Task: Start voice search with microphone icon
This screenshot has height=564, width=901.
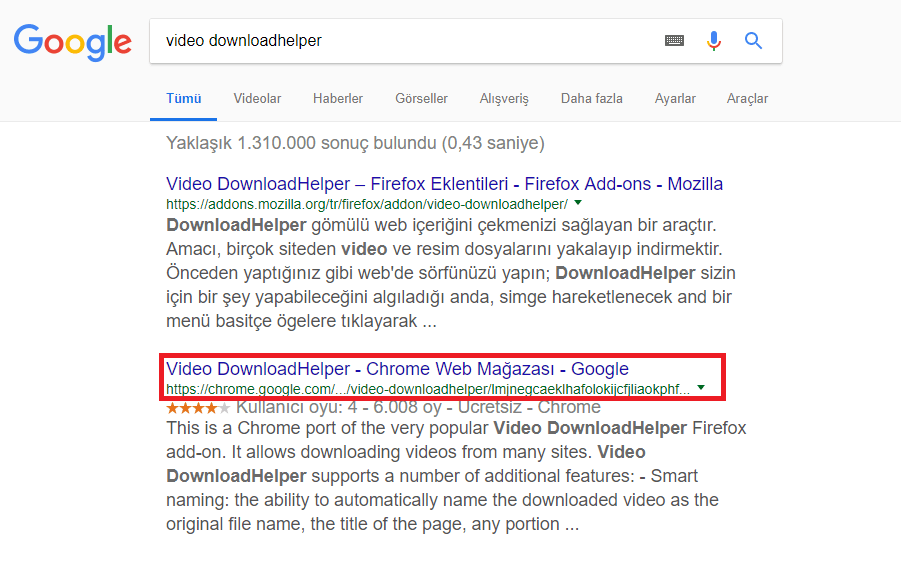Action: (x=714, y=41)
